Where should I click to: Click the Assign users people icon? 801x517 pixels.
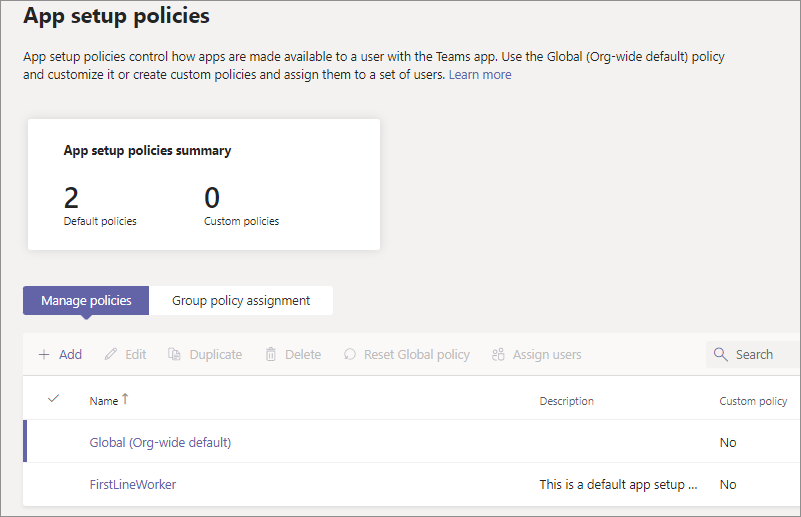[x=498, y=355]
